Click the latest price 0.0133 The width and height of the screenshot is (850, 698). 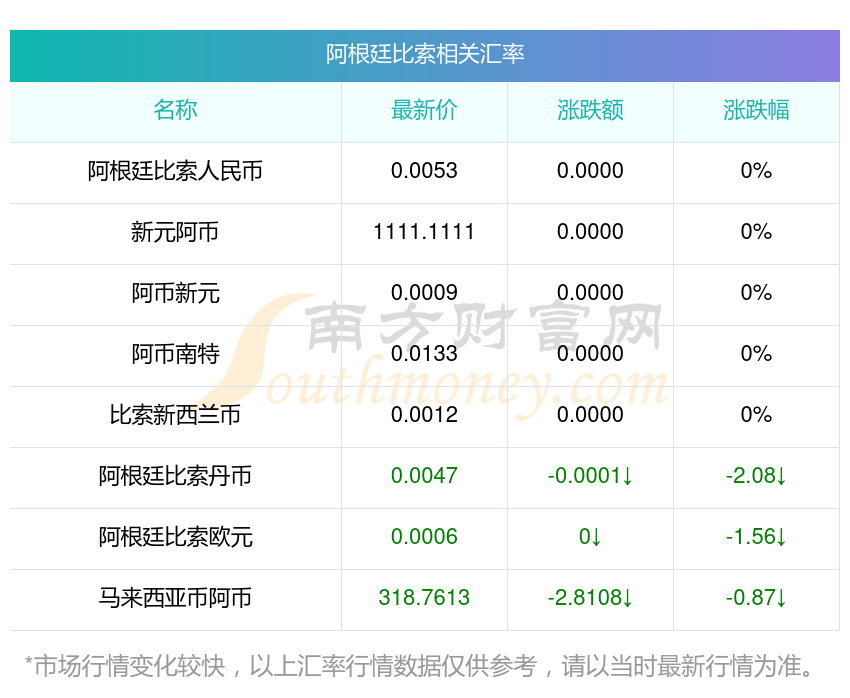pos(424,354)
